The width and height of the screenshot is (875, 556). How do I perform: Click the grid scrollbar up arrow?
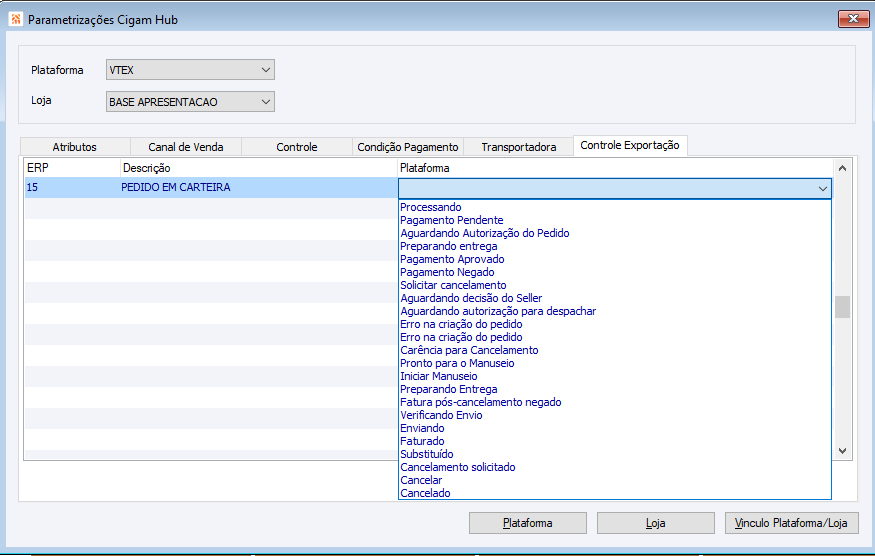843,168
